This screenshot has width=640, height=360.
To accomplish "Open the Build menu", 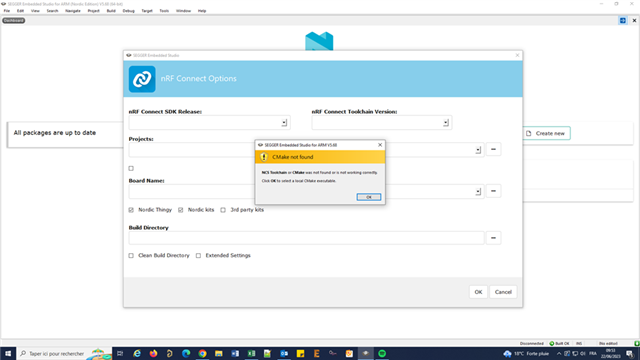I will point(111,11).
